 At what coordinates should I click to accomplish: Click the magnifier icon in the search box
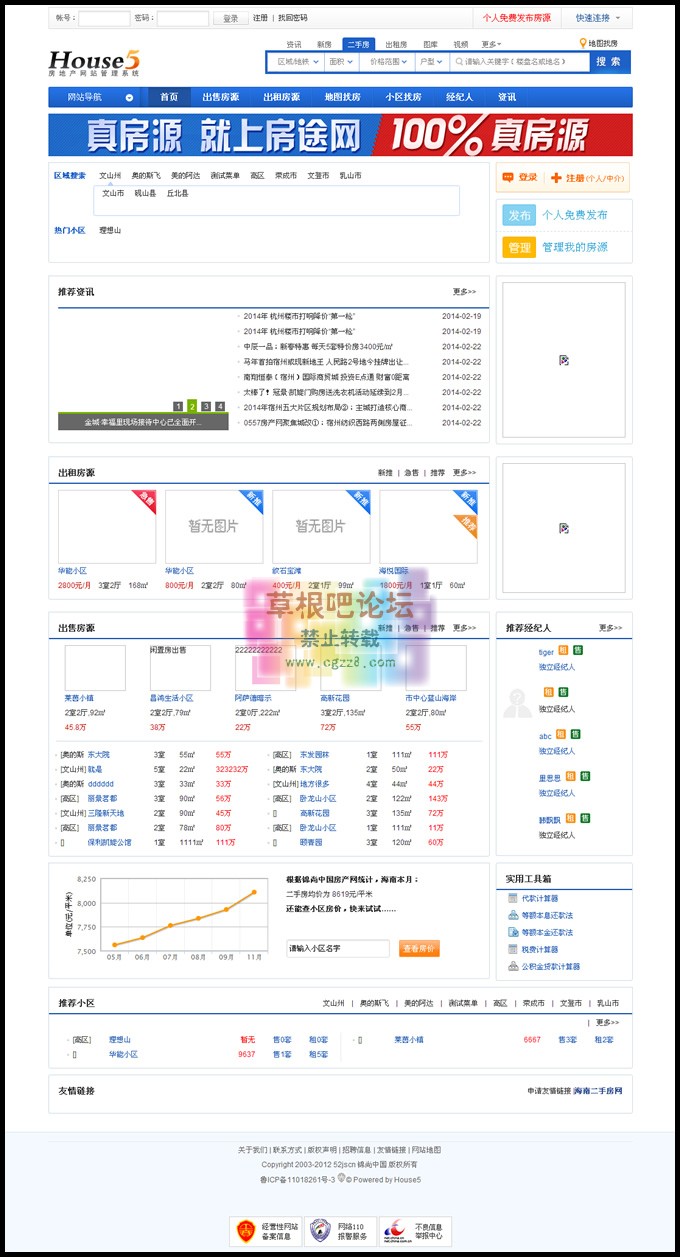[x=458, y=61]
